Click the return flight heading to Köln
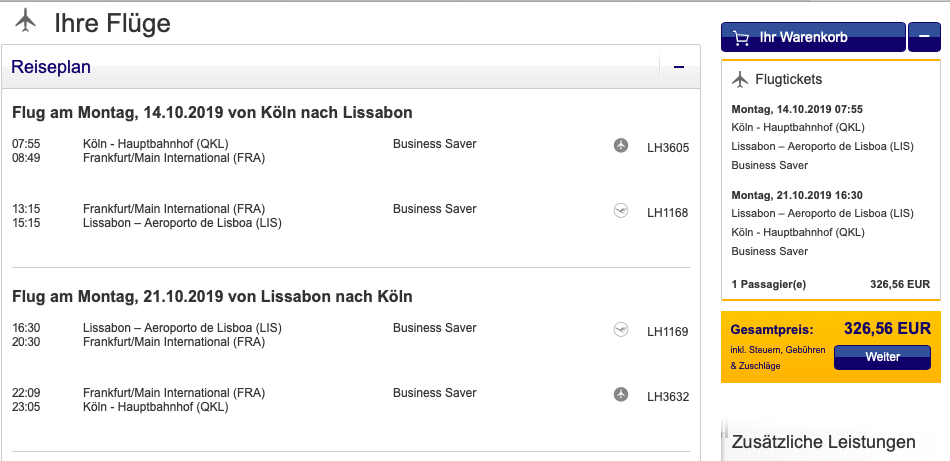 coord(212,296)
